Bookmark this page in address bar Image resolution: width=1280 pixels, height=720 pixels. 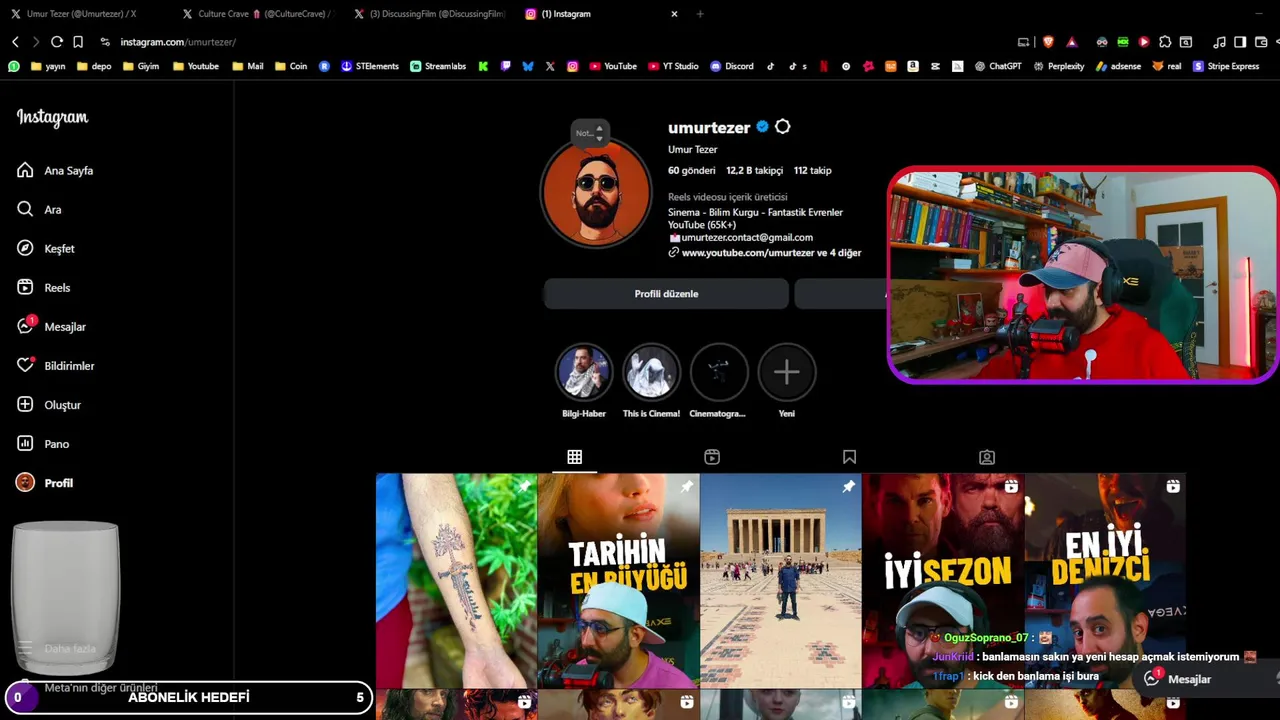coord(78,42)
